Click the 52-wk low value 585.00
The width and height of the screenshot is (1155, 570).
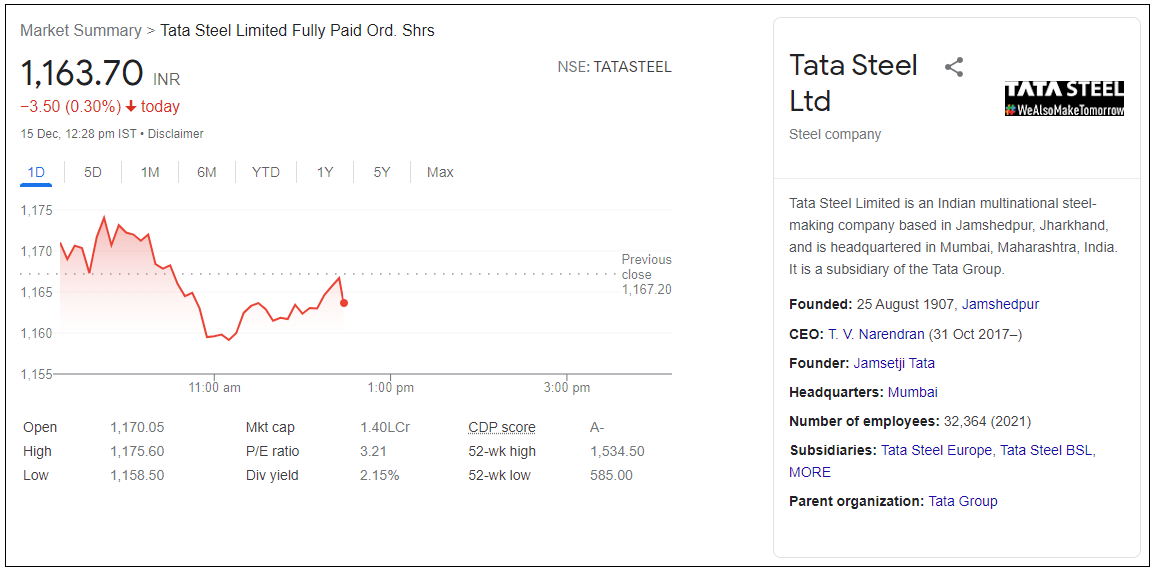pos(611,476)
